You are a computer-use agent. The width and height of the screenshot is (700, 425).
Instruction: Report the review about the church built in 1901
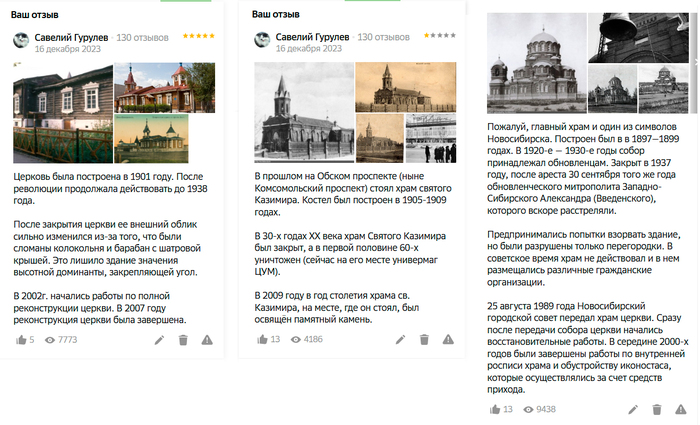point(207,340)
